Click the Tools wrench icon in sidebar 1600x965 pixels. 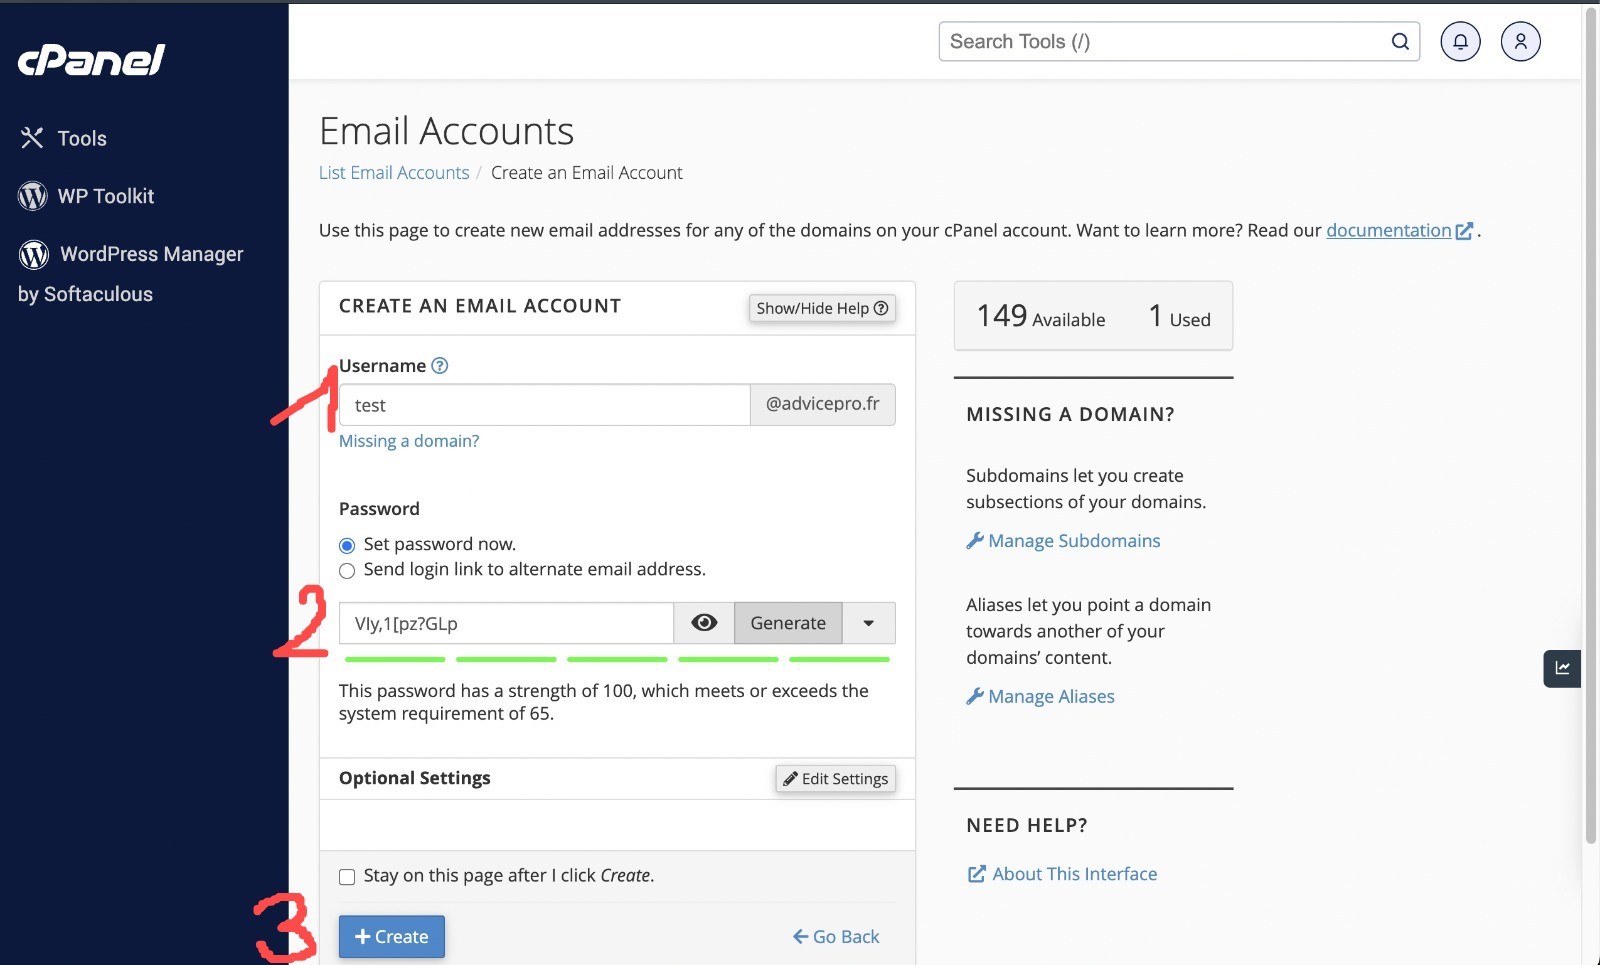coord(32,138)
